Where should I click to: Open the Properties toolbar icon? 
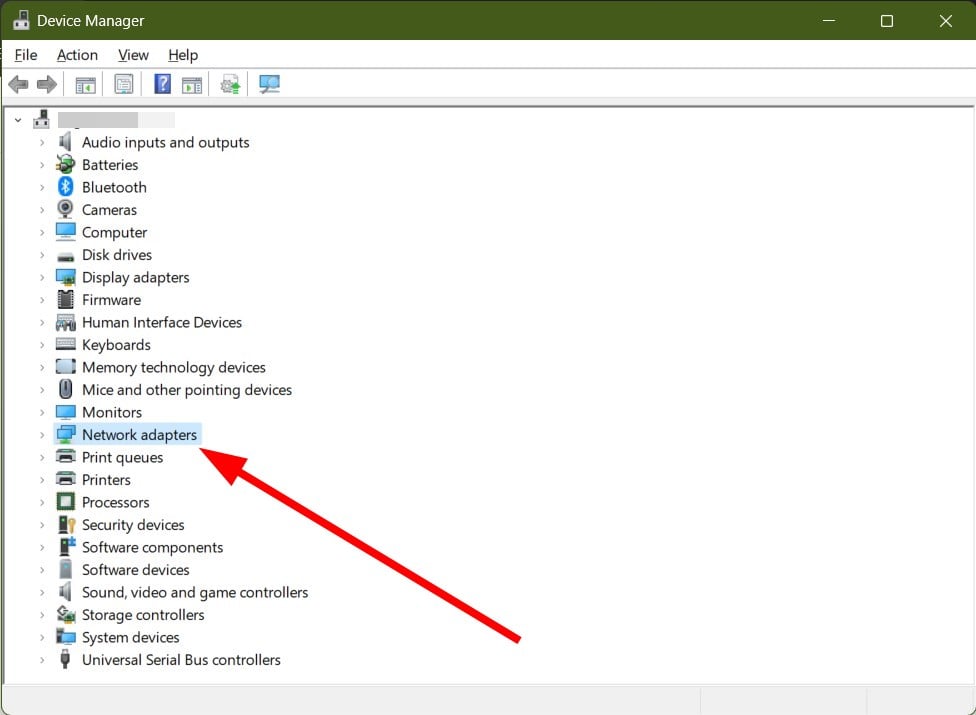coord(124,84)
